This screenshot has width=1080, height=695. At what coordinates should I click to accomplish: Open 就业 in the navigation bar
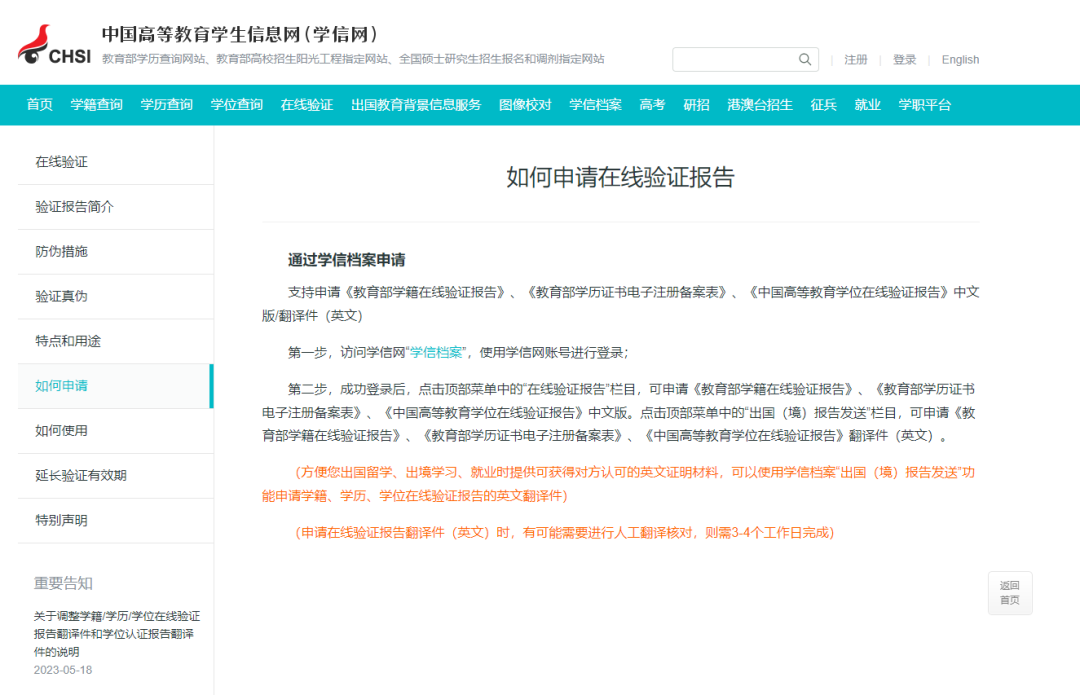(x=867, y=105)
